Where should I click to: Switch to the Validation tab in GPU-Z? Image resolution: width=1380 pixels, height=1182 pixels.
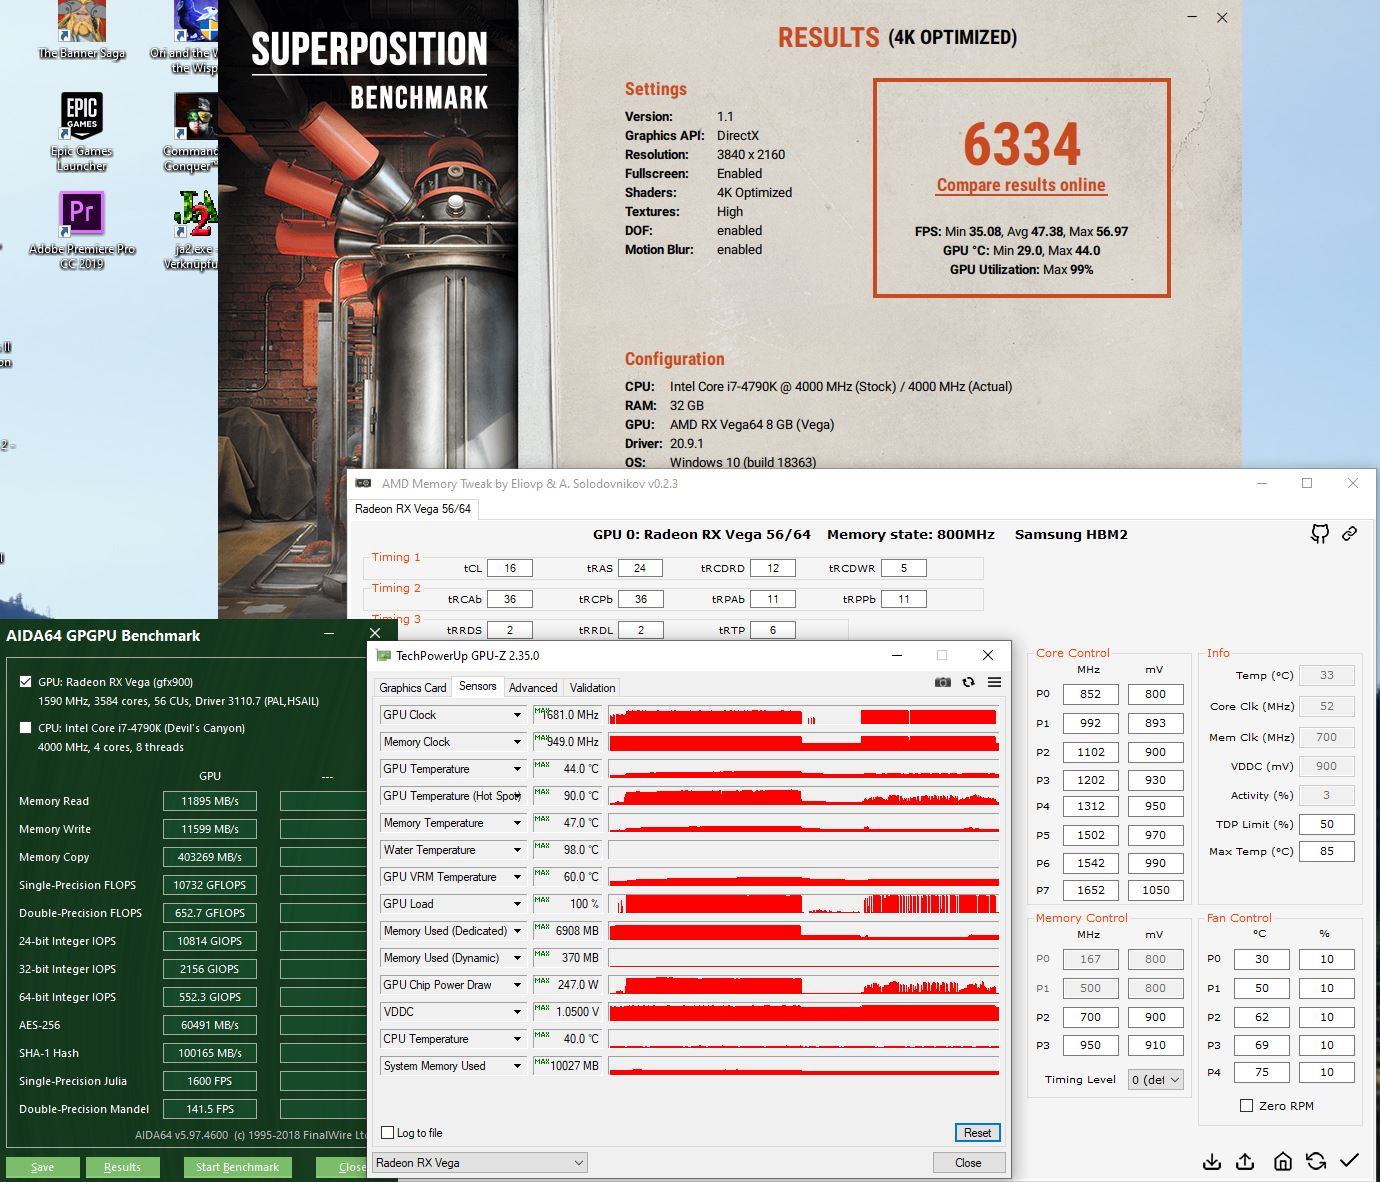point(592,688)
